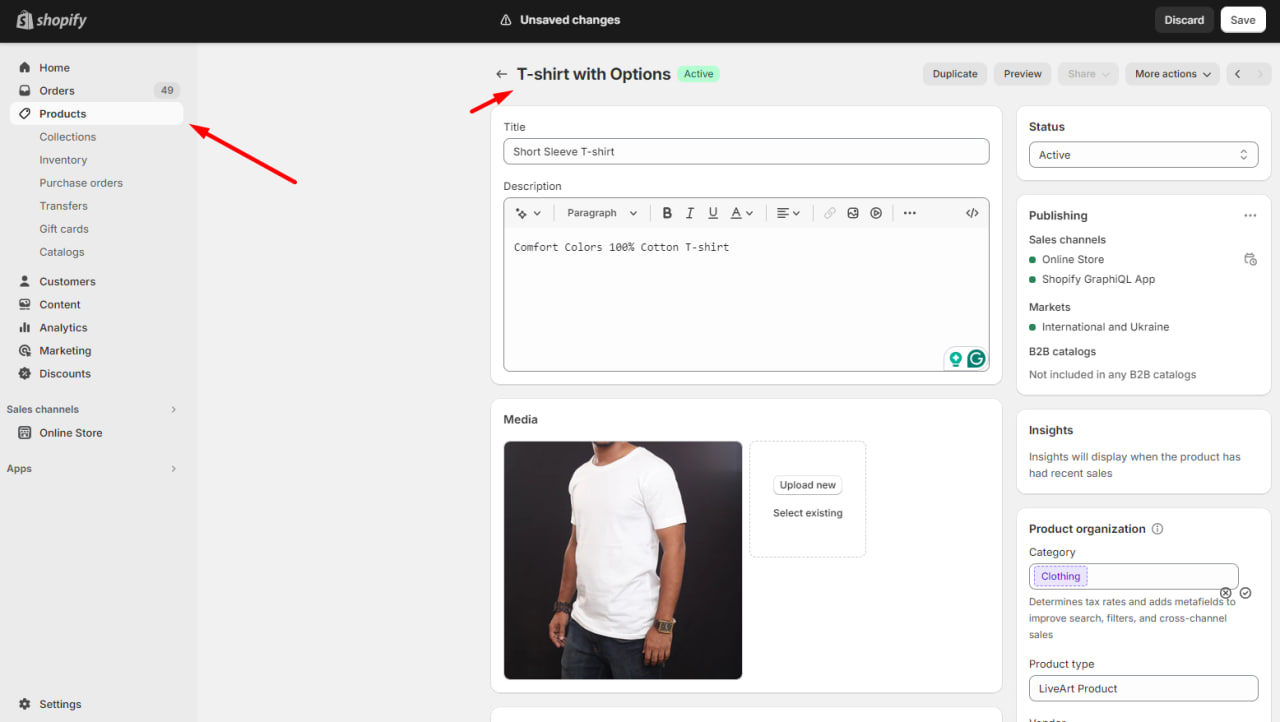1280x722 pixels.
Task: Open Products in the sidebar
Action: (x=97, y=114)
